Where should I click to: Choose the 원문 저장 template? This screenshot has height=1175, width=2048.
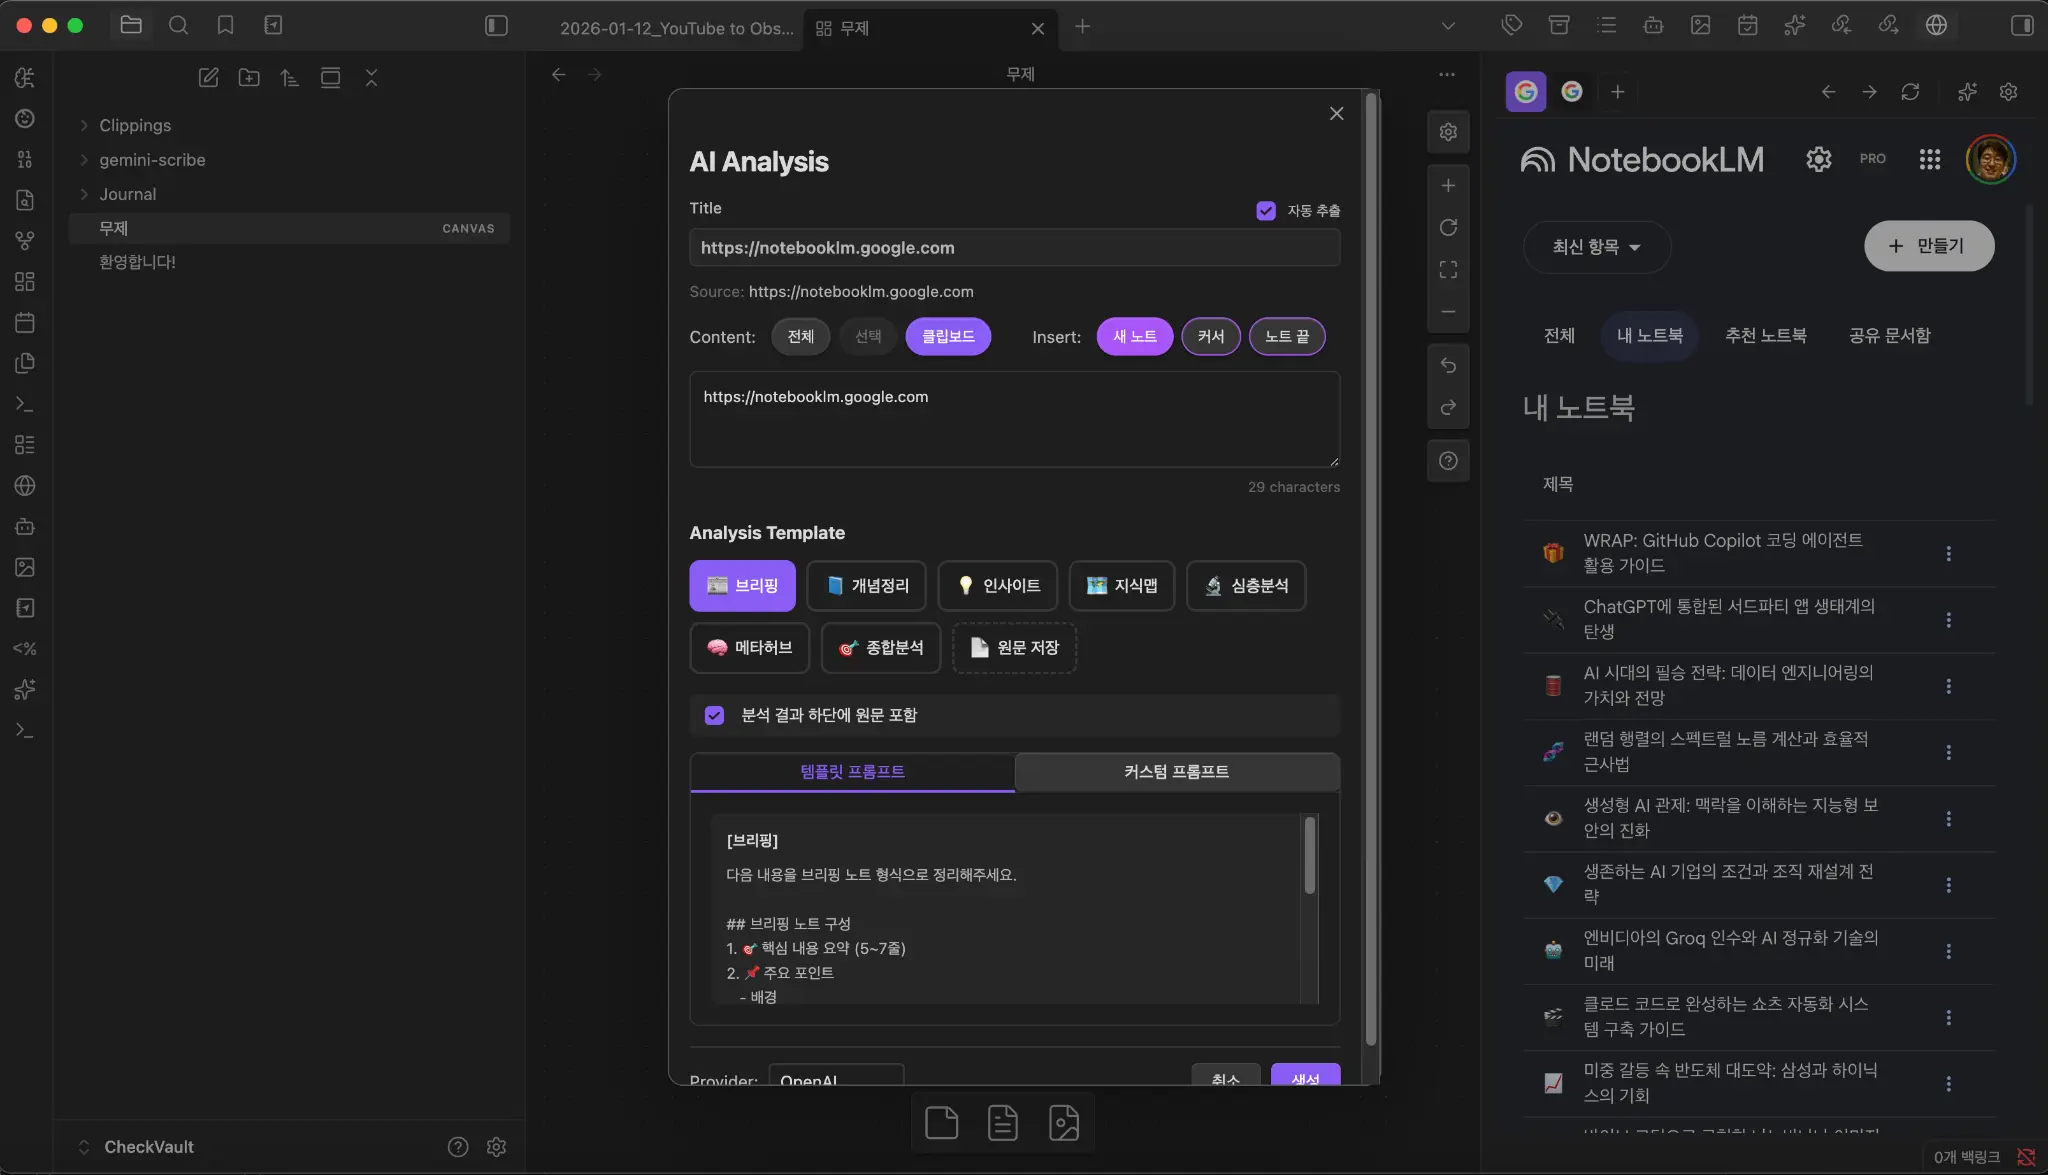1014,648
